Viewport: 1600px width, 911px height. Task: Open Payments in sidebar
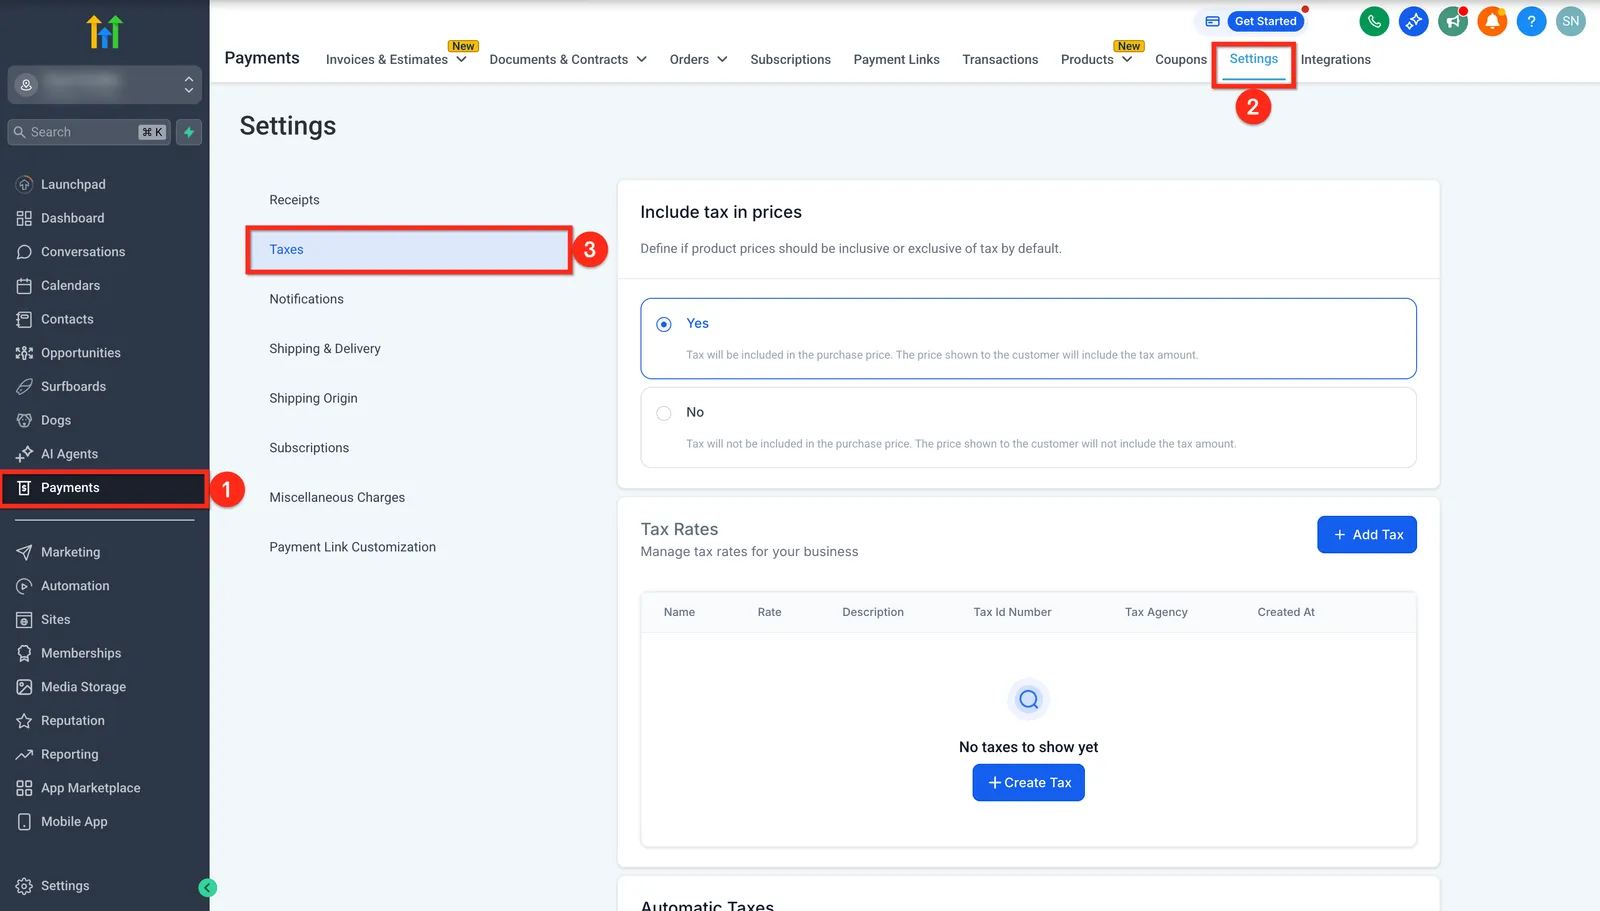click(x=104, y=488)
